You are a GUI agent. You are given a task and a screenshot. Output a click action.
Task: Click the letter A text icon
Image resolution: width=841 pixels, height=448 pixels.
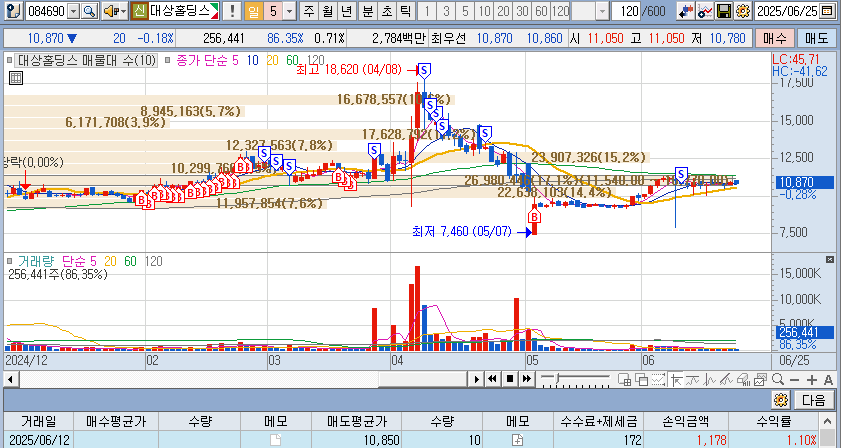828,379
